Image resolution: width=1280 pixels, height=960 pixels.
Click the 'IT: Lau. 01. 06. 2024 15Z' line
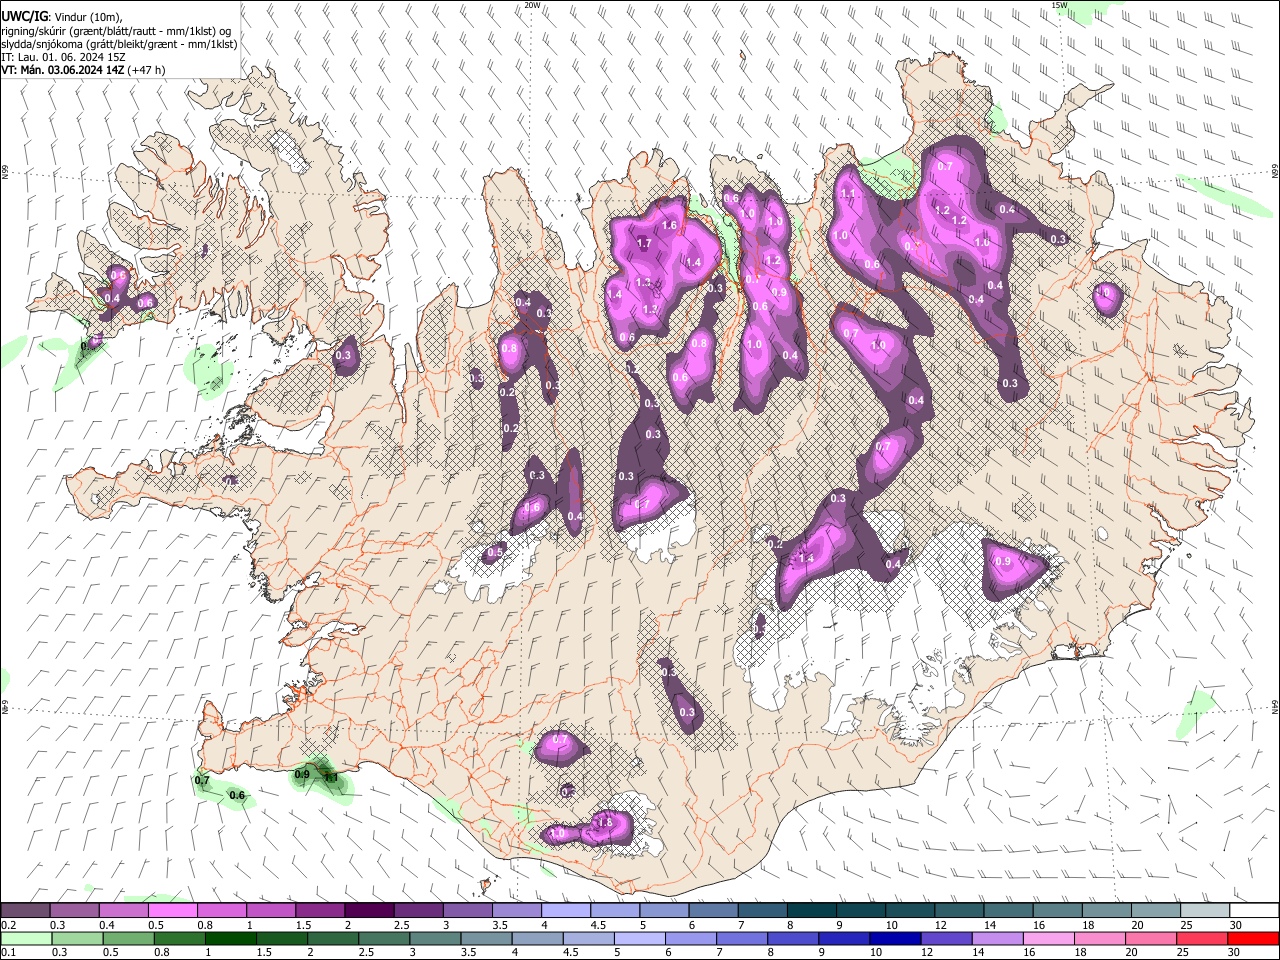click(63, 57)
